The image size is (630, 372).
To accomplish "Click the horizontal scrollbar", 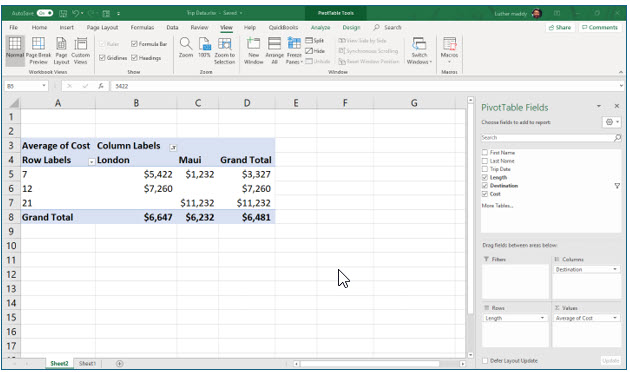I will [370, 364].
